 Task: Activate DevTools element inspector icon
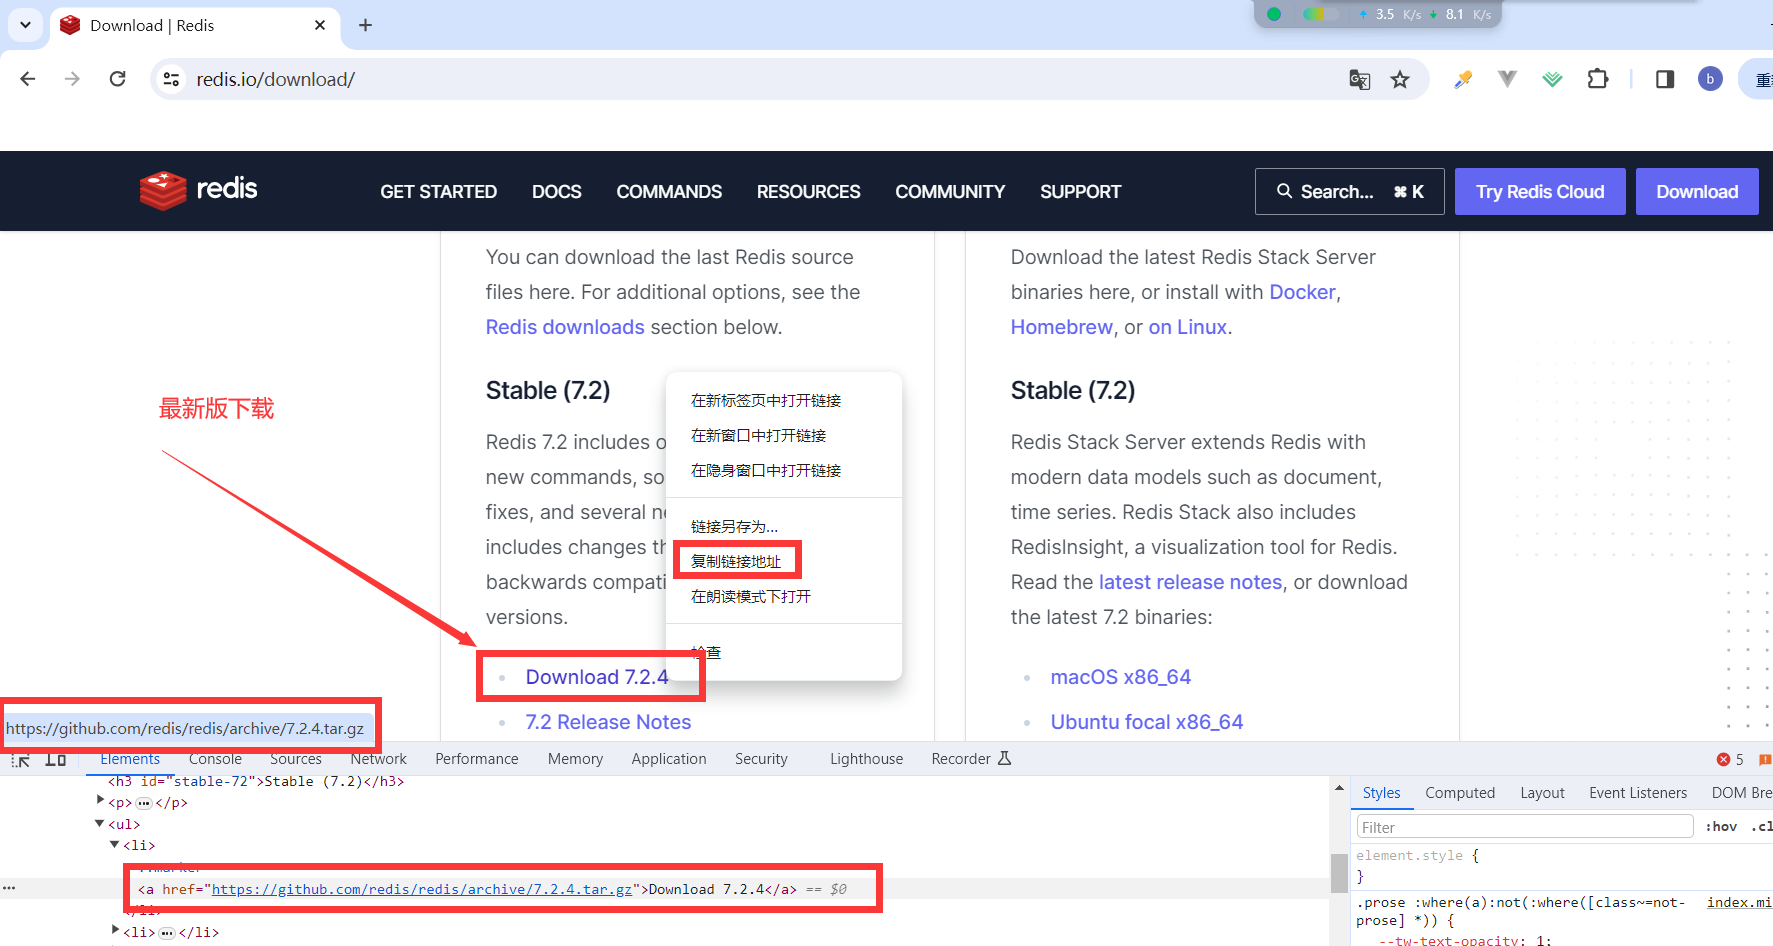click(21, 760)
